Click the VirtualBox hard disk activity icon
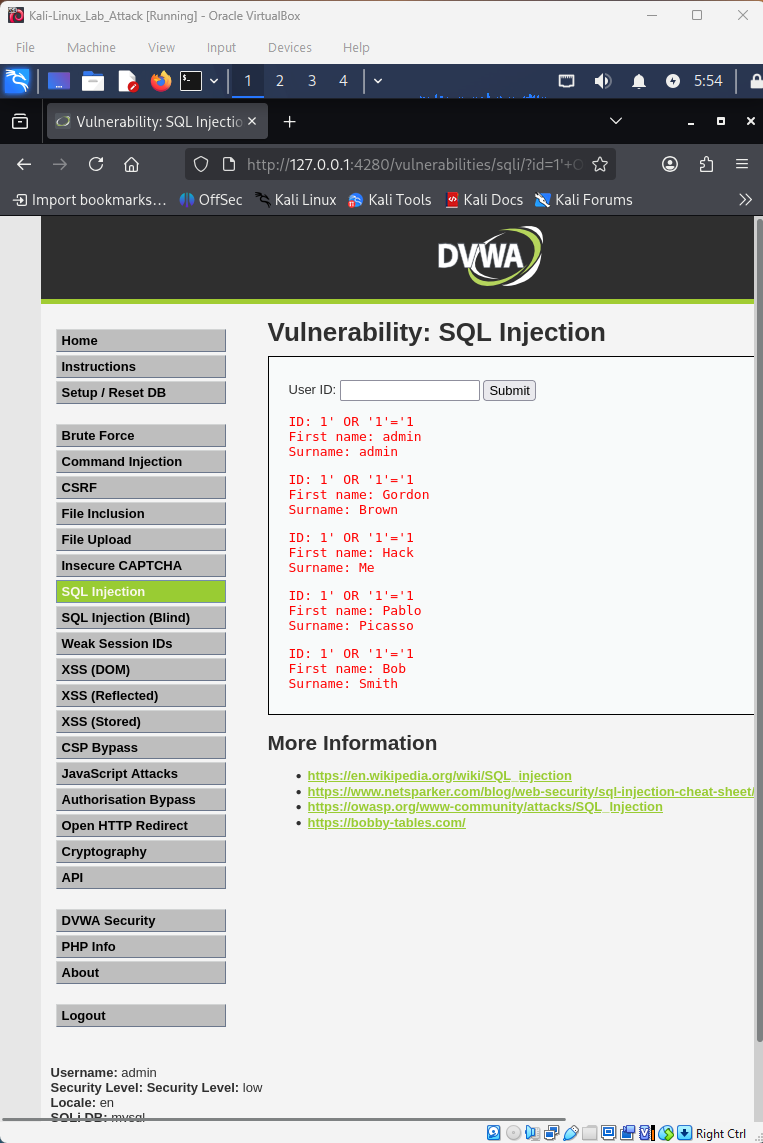The image size is (763, 1143). pyautogui.click(x=493, y=1133)
